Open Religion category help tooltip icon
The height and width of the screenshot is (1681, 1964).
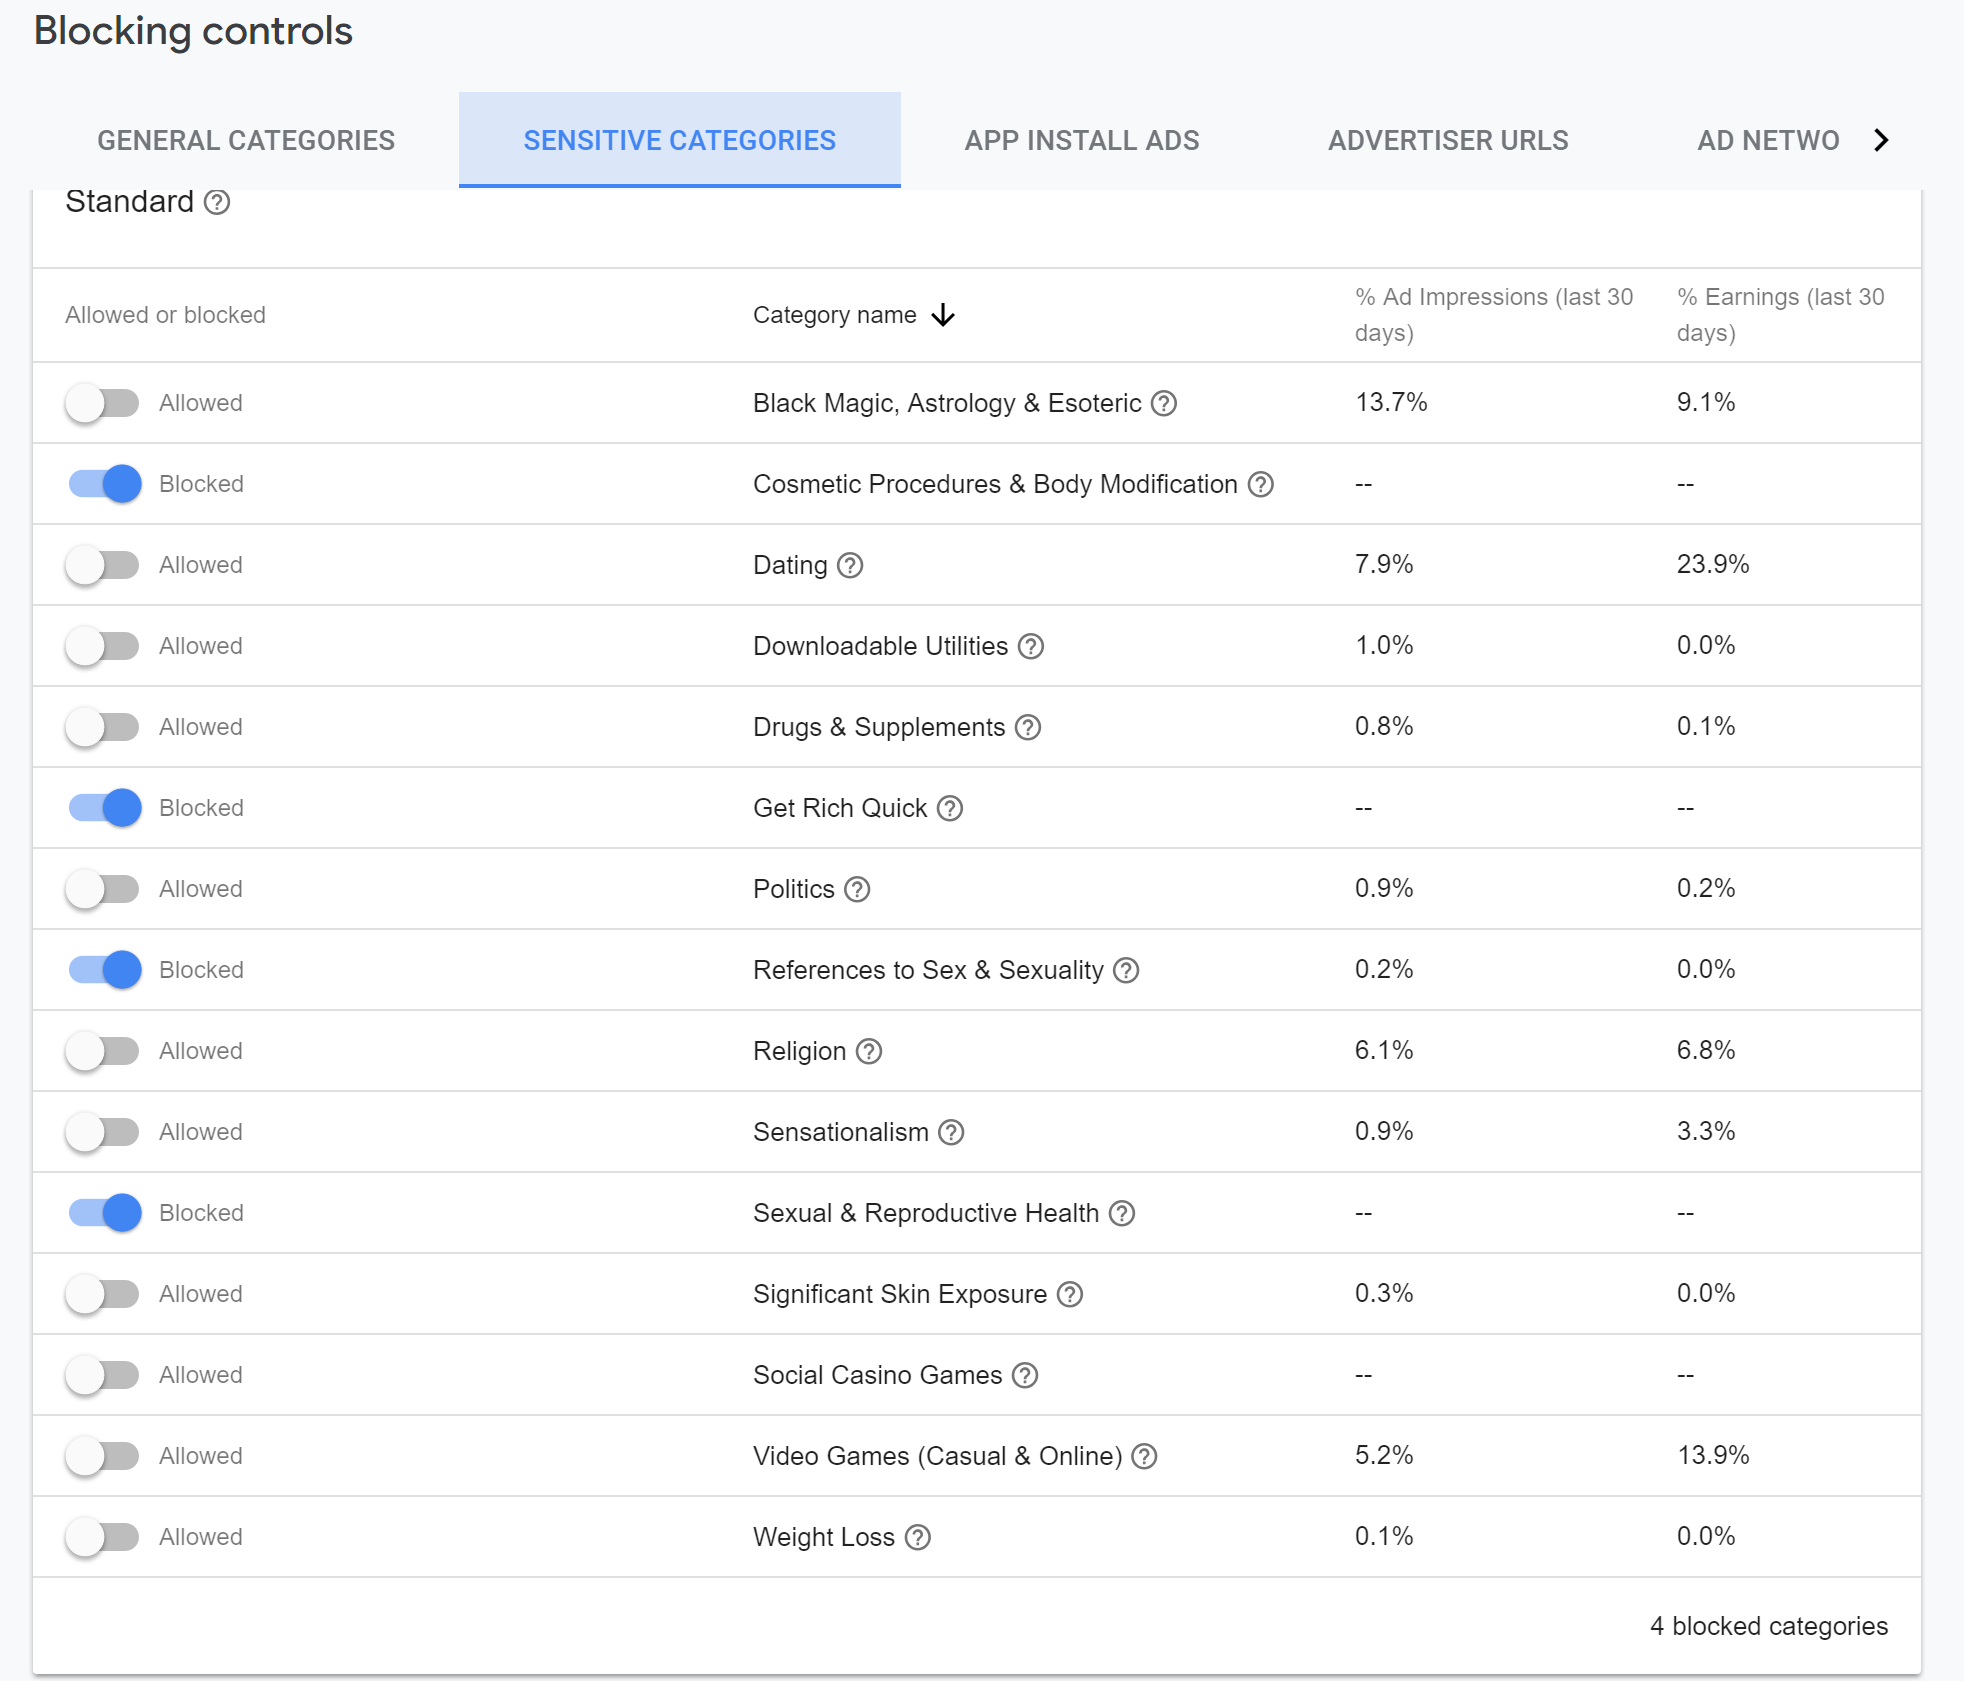coord(869,1052)
